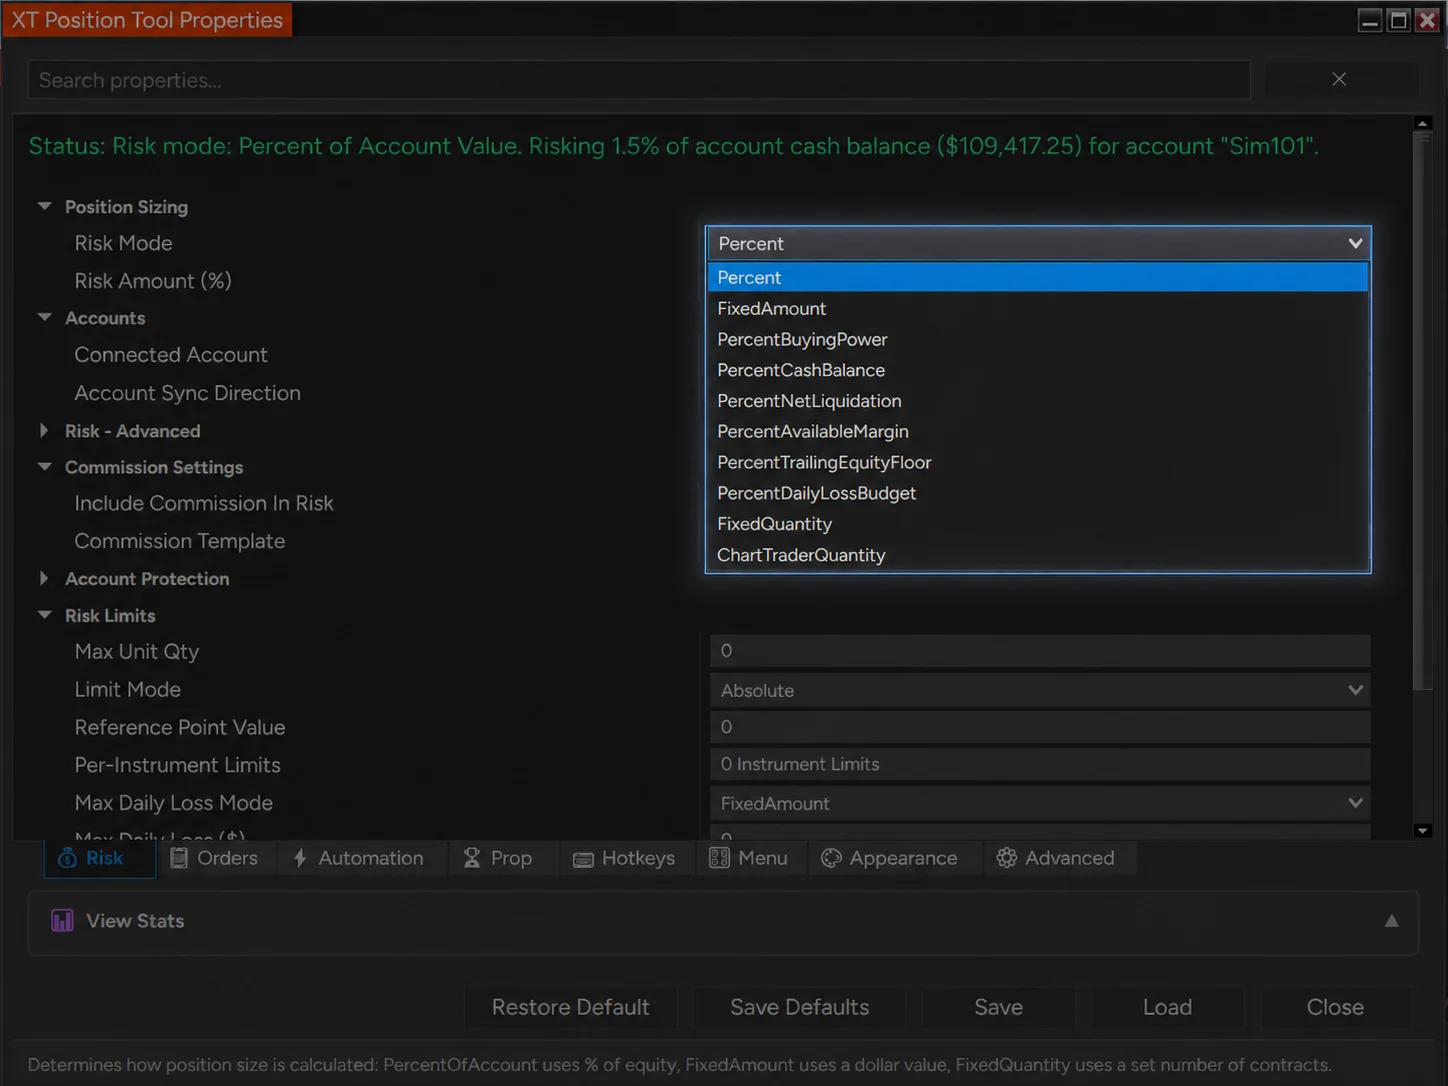The height and width of the screenshot is (1086, 1448).
Task: Click the View Stats bar chart icon
Action: (62, 921)
